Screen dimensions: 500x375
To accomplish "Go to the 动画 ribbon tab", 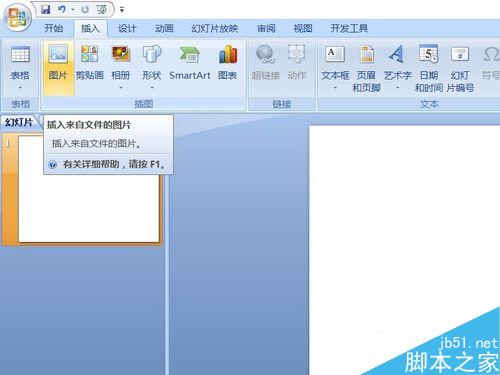I will pyautogui.click(x=164, y=28).
